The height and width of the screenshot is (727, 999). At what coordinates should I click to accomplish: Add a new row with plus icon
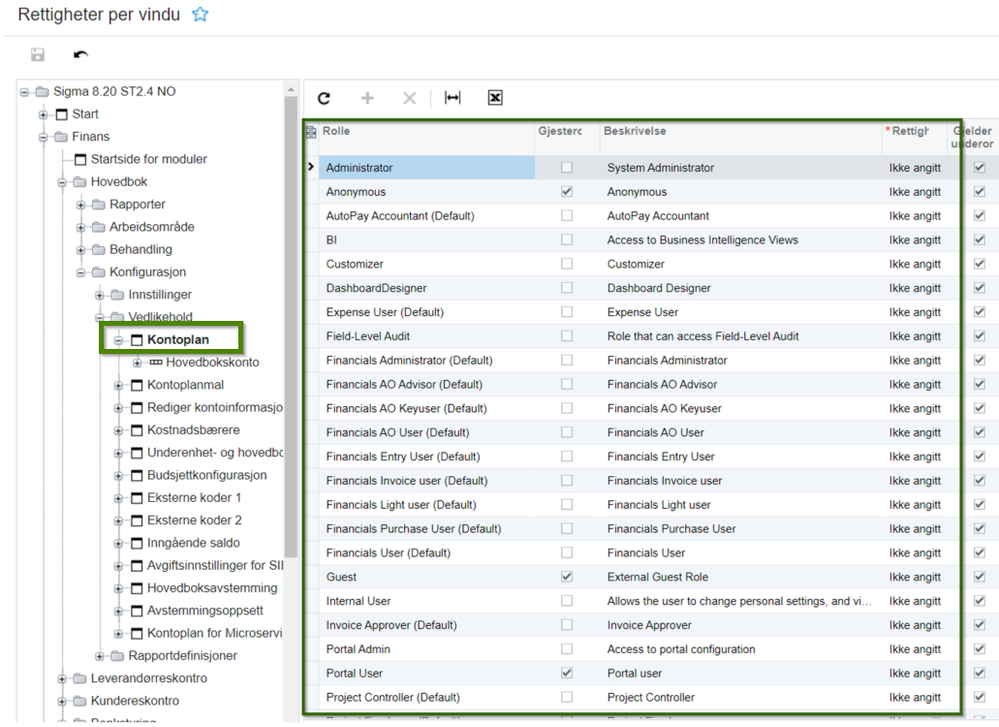367,98
